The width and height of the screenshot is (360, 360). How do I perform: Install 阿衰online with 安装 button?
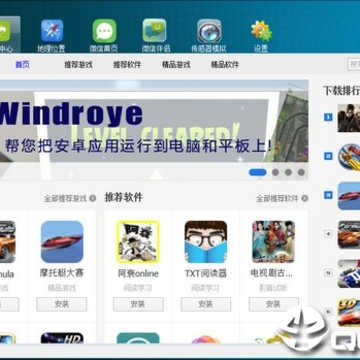[138, 304]
